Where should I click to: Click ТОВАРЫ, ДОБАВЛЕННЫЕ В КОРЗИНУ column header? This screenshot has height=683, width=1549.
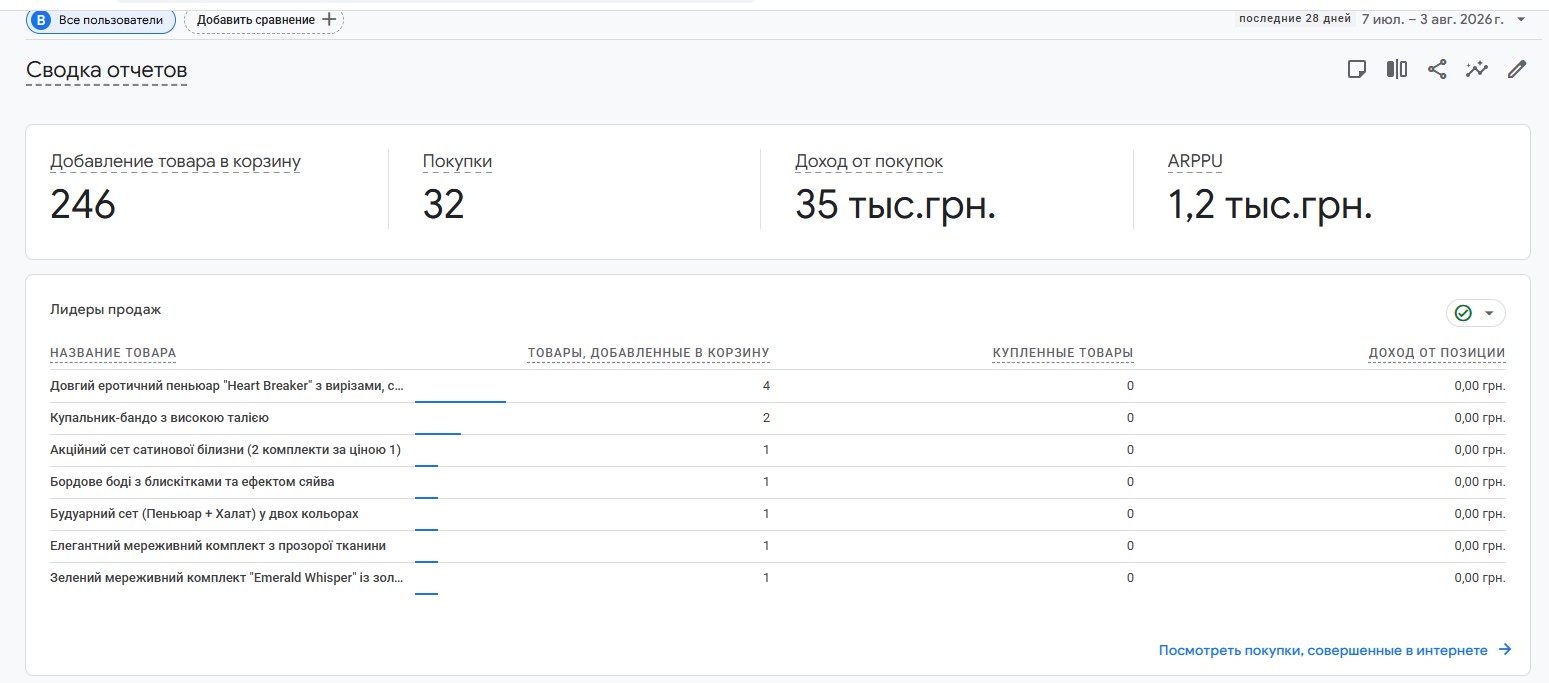[648, 353]
